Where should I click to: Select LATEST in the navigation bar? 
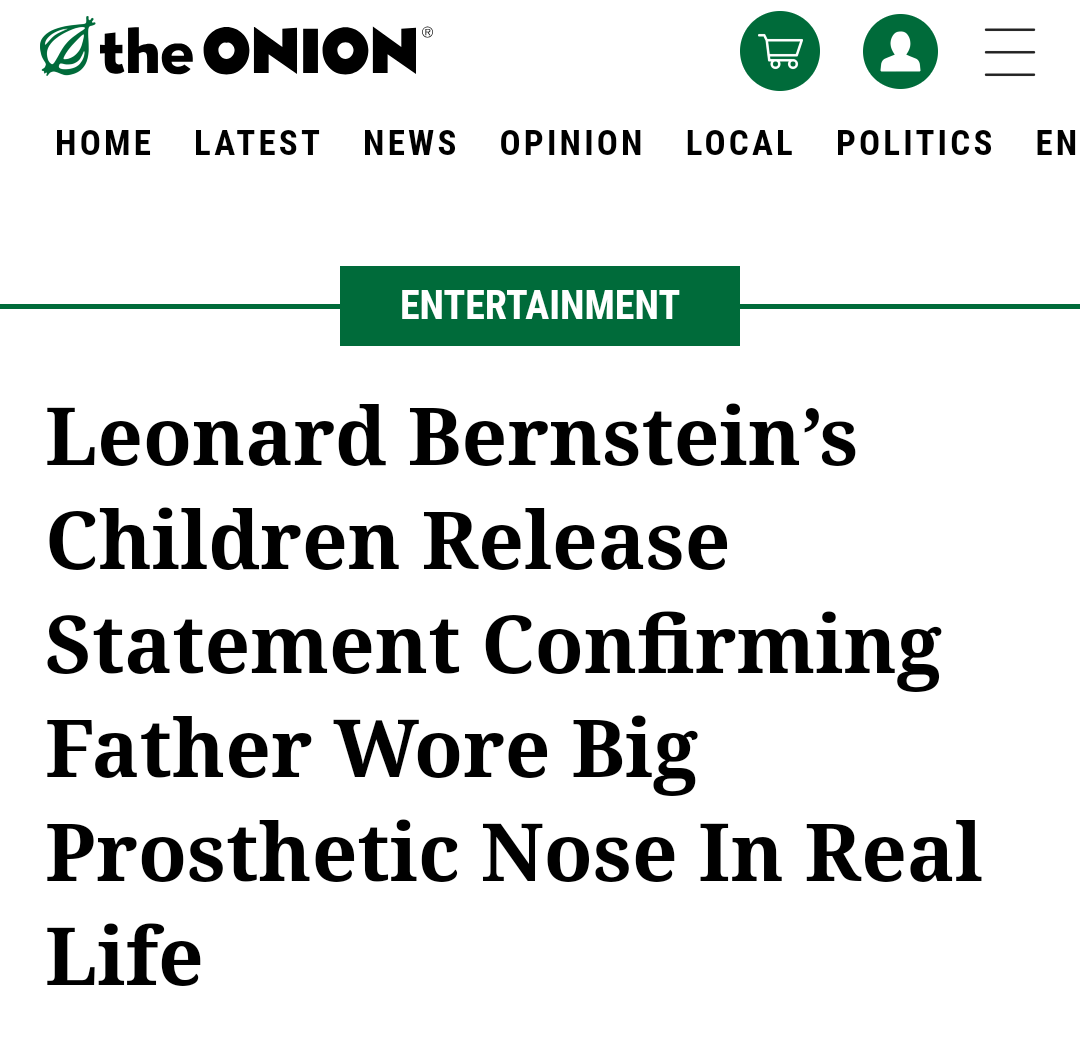click(257, 143)
